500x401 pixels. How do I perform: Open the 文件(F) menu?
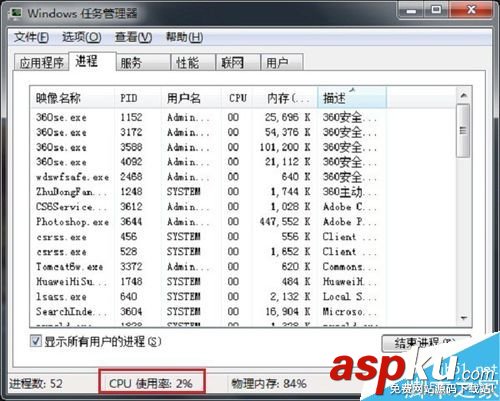31,37
